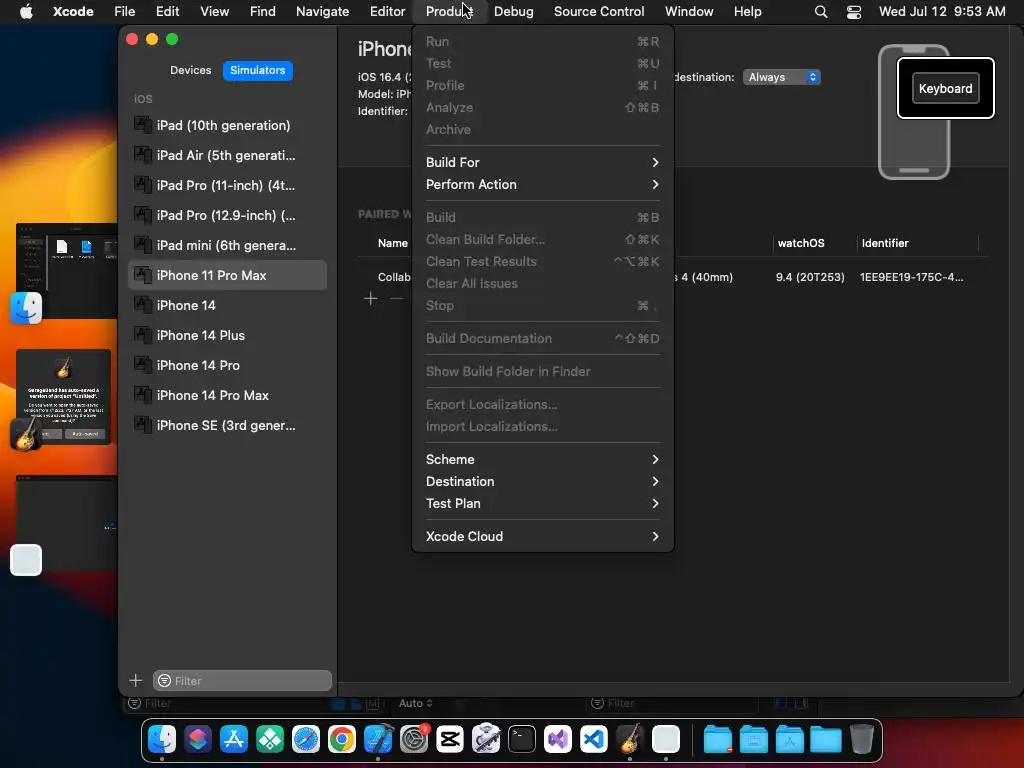
Task: Open the Source Control menu
Action: click(x=599, y=12)
